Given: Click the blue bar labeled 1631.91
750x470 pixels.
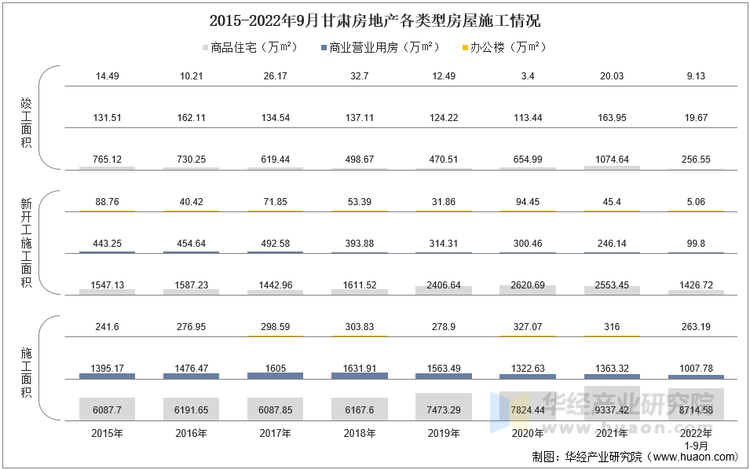Looking at the screenshot, I should tap(360, 376).
